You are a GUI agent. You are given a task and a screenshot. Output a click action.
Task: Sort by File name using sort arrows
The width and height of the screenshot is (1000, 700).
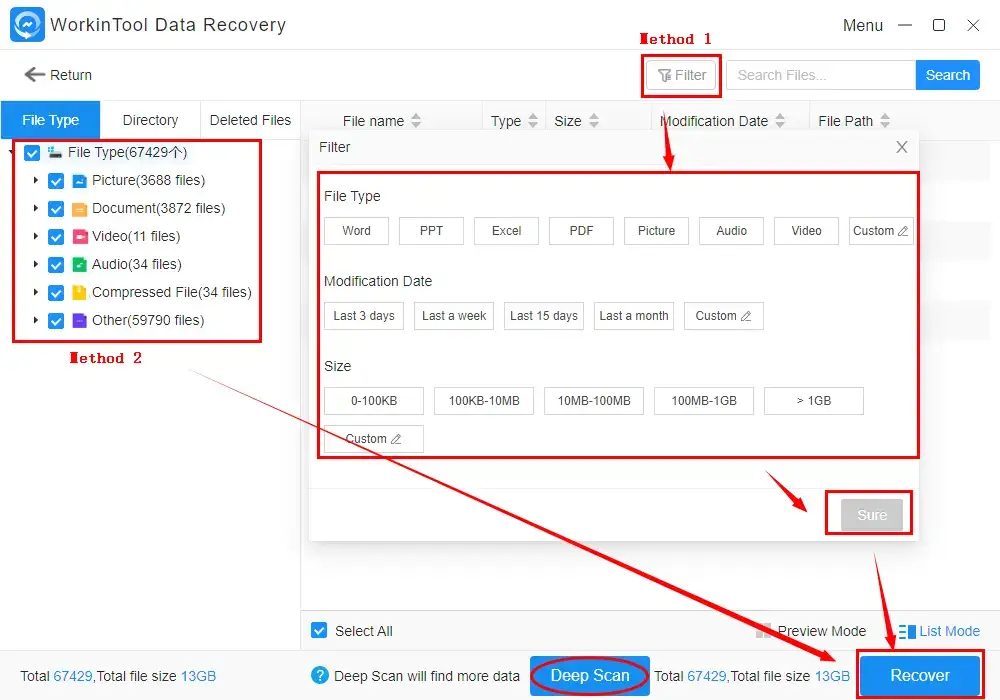tap(416, 120)
